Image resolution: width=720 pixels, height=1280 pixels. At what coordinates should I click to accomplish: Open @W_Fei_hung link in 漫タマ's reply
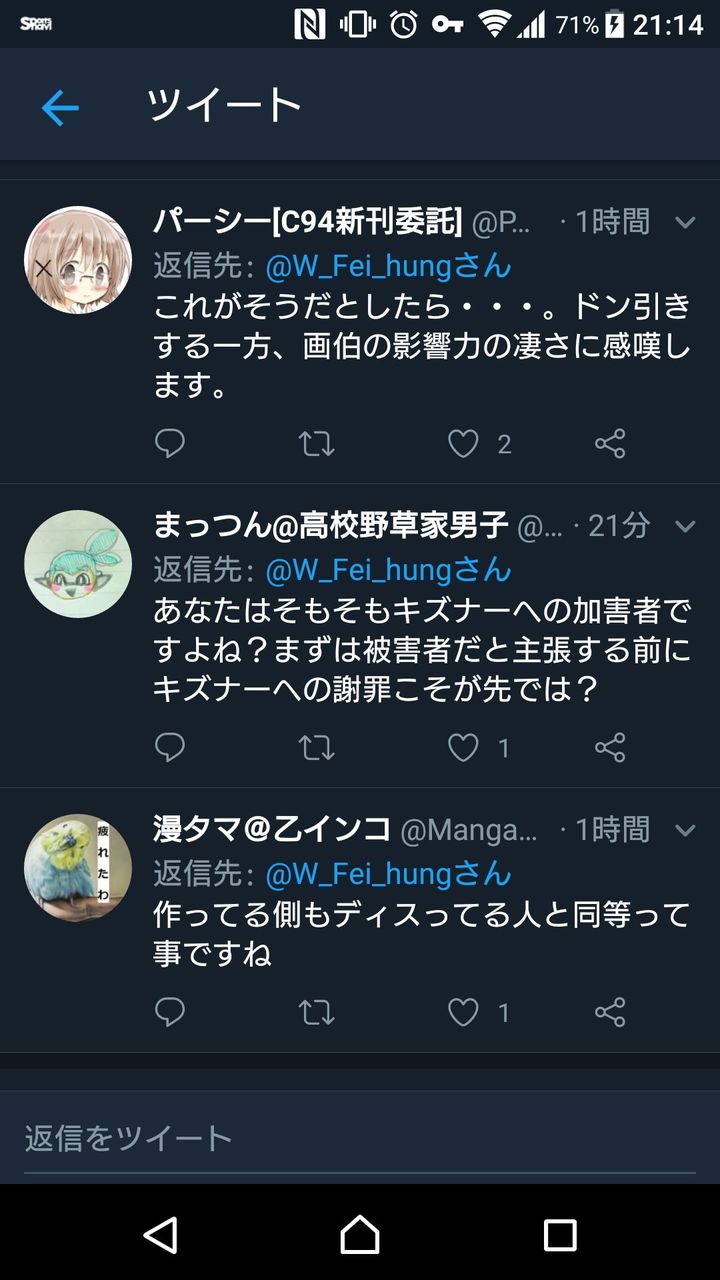[388, 873]
